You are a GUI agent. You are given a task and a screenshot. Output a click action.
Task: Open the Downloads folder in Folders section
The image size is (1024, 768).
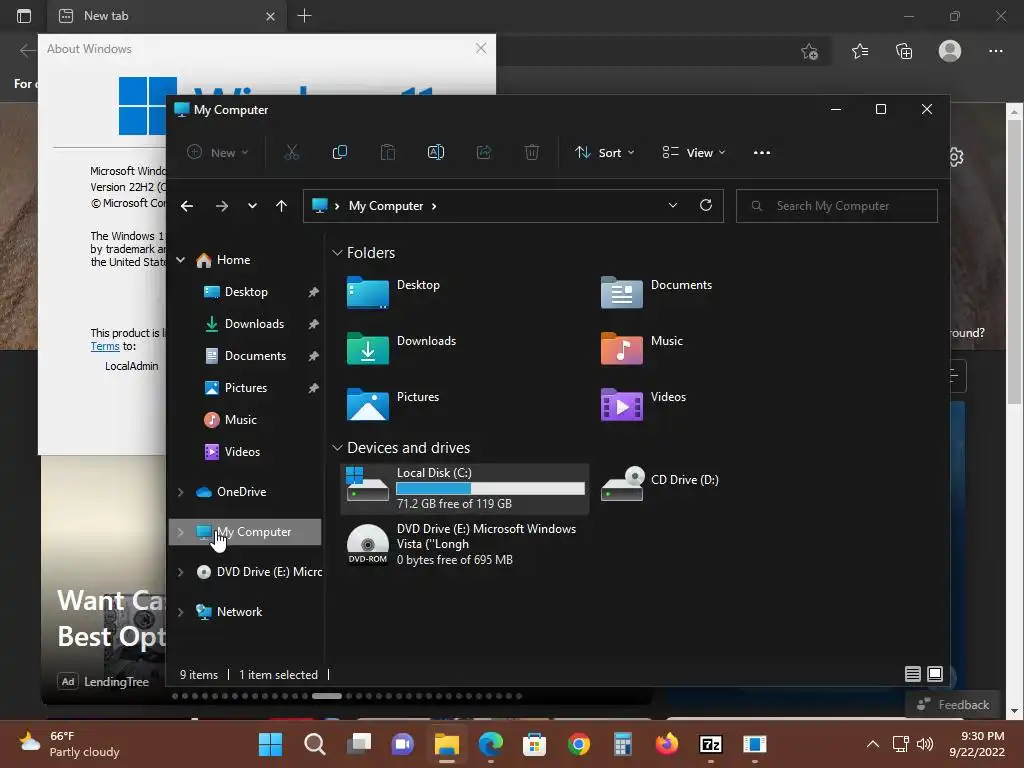(x=401, y=348)
